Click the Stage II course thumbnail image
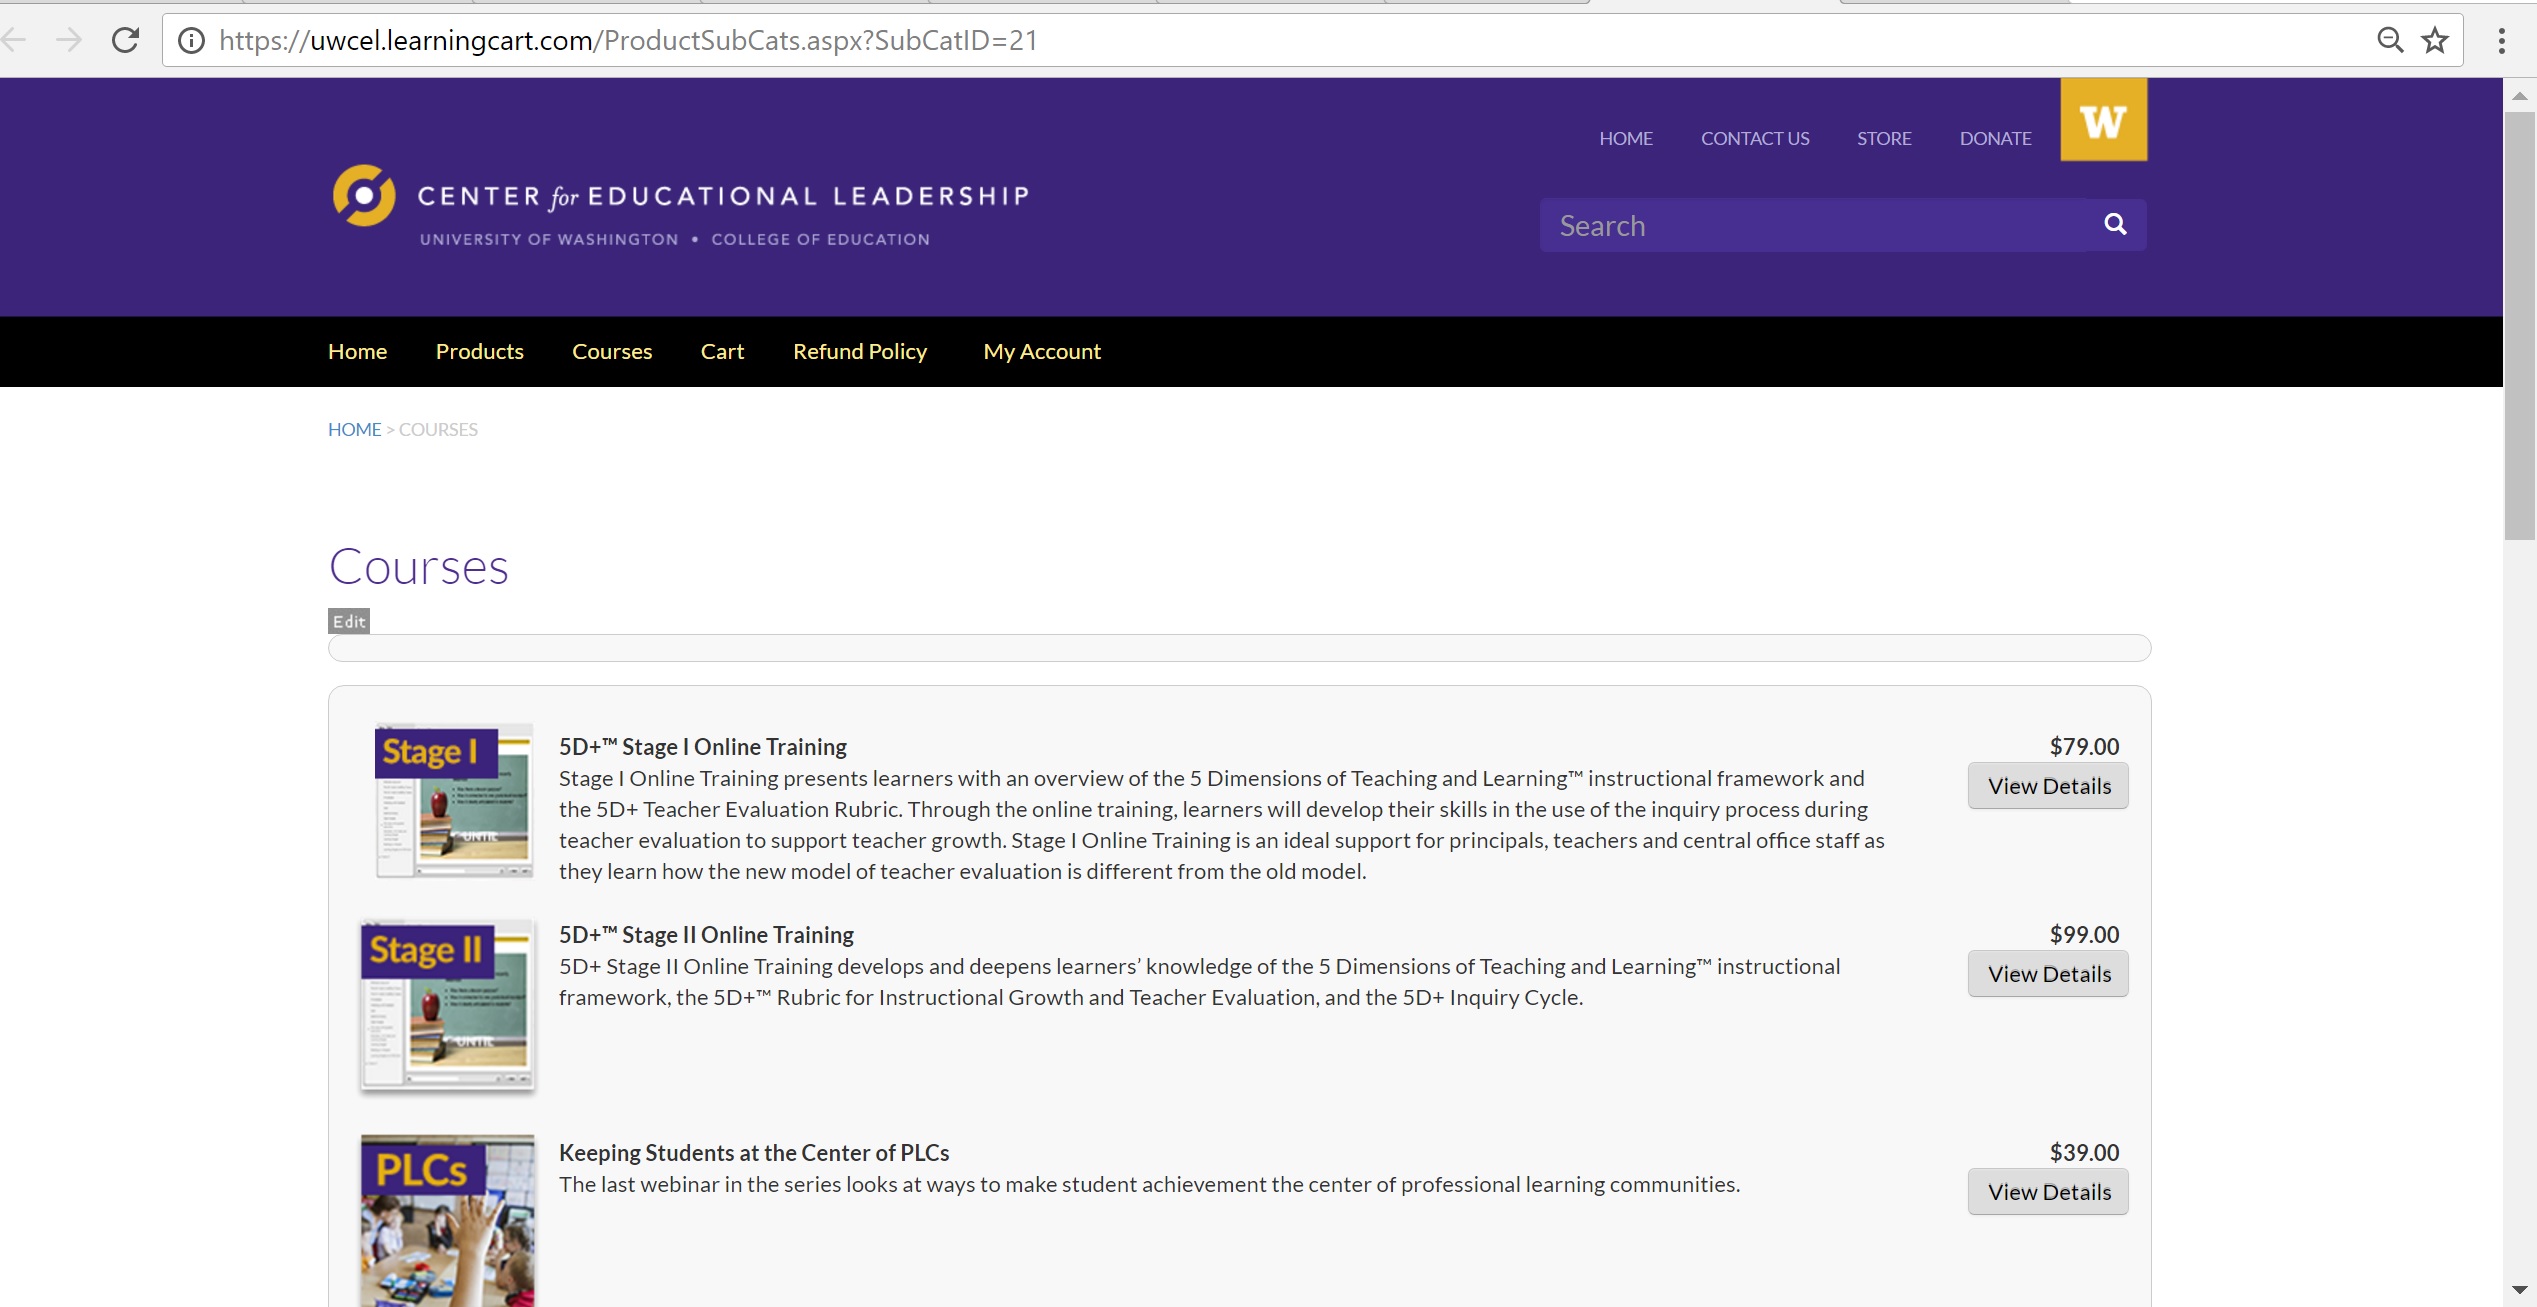The height and width of the screenshot is (1307, 2537). click(x=447, y=1005)
